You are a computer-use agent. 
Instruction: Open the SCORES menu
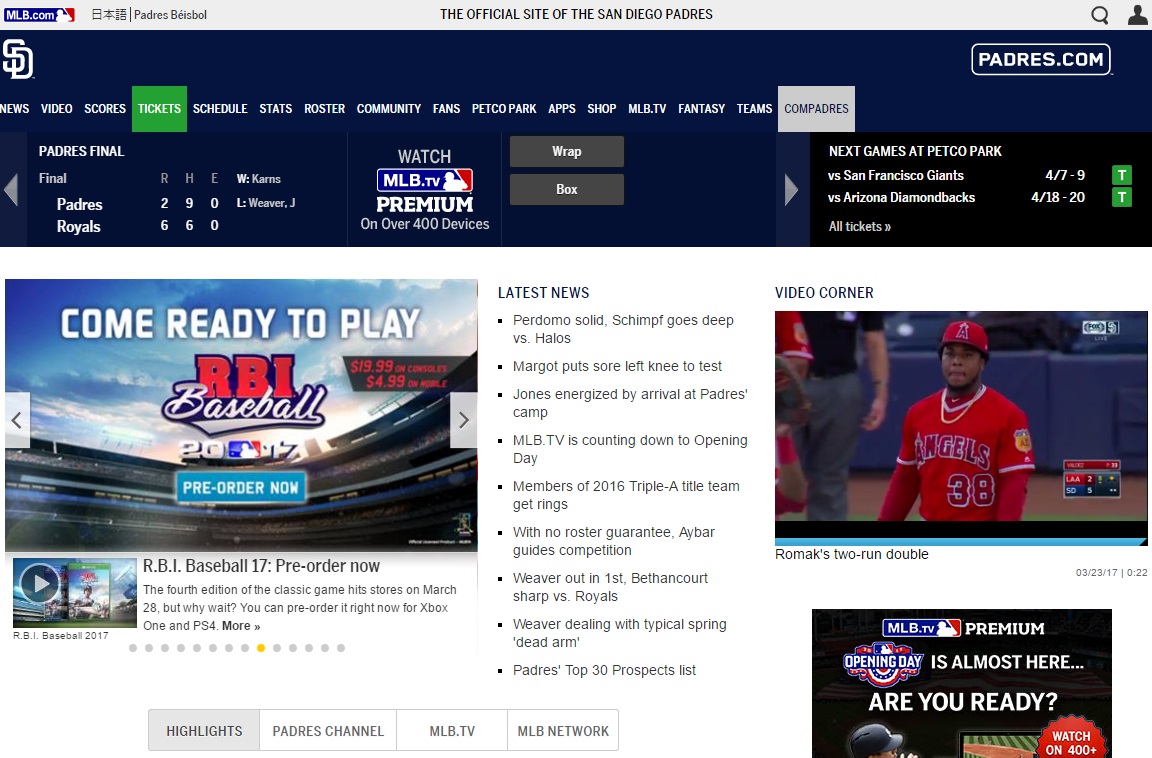tap(105, 109)
